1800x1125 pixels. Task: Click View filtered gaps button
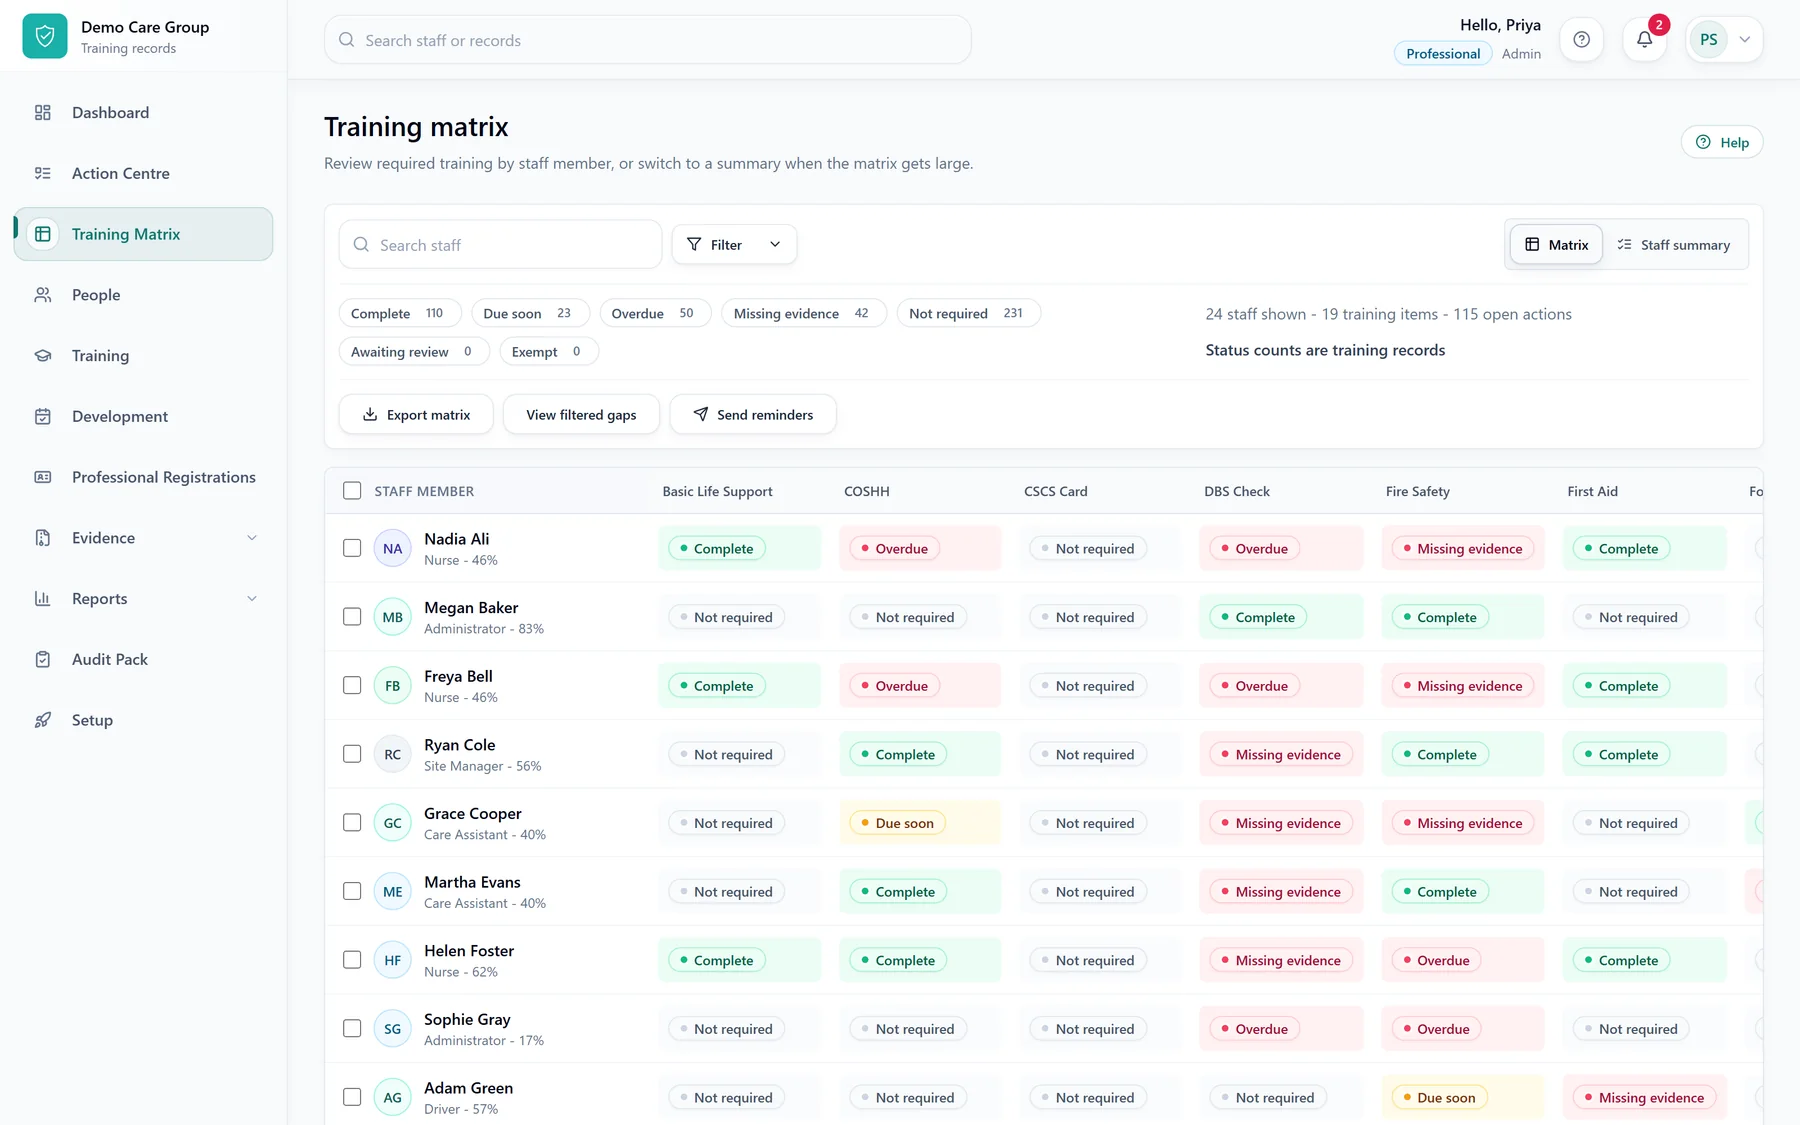tap(581, 414)
